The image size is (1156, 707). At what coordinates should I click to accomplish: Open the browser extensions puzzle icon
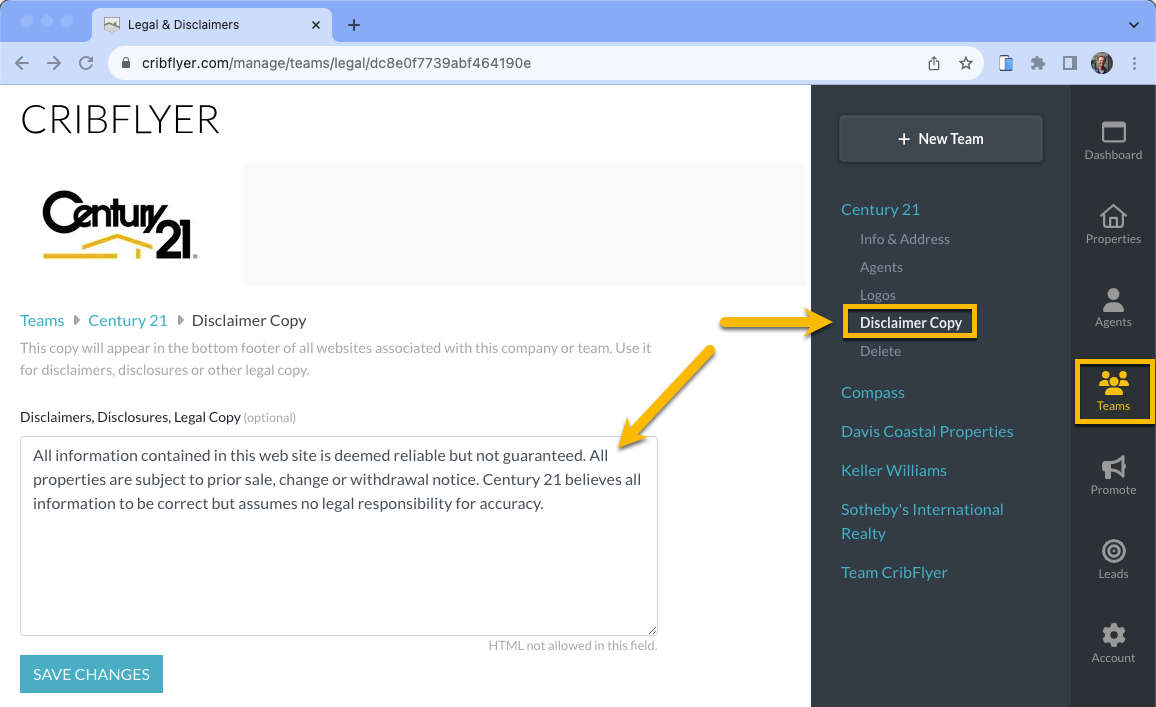pos(1038,63)
